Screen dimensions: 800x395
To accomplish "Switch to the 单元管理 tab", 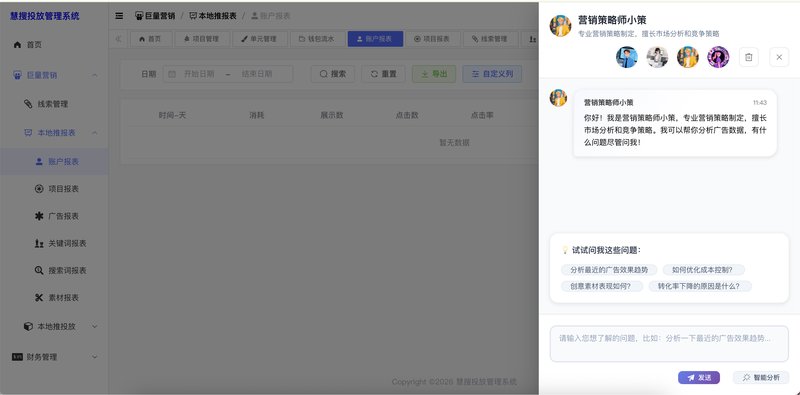I will pyautogui.click(x=259, y=39).
